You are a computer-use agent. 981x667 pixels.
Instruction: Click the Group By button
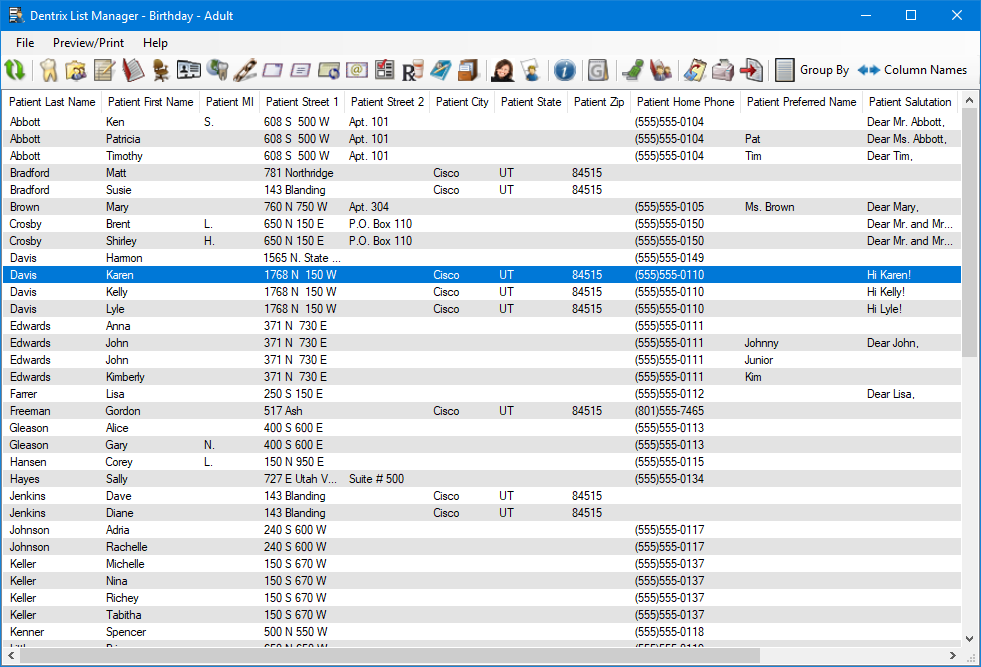812,70
